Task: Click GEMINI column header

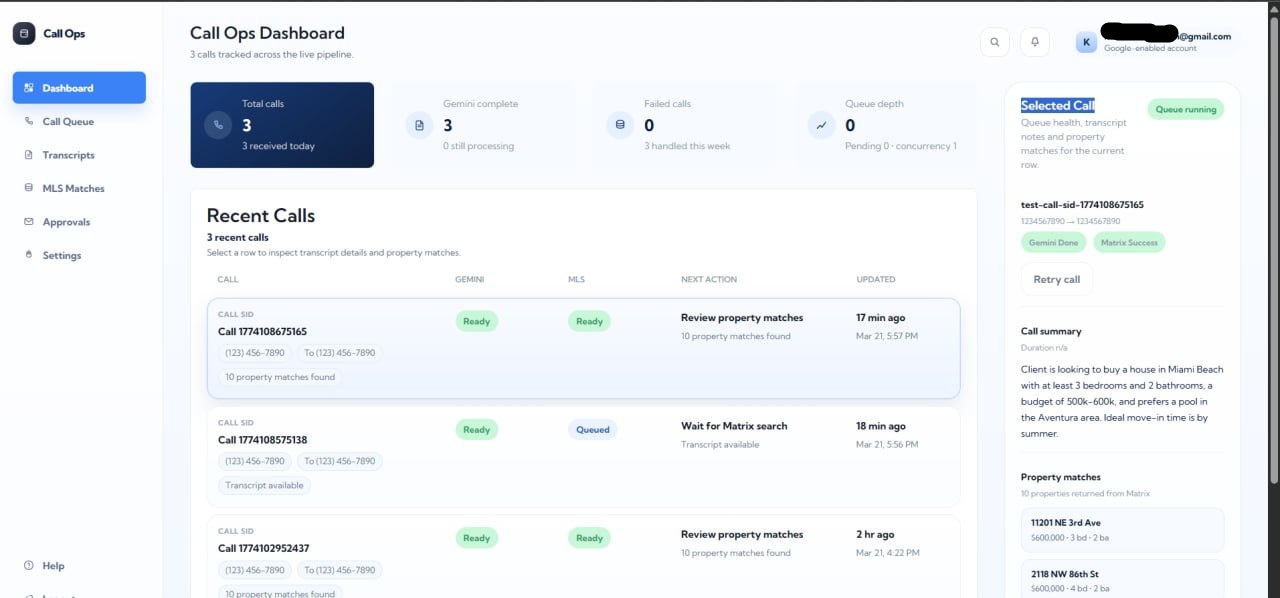Action: coord(470,279)
